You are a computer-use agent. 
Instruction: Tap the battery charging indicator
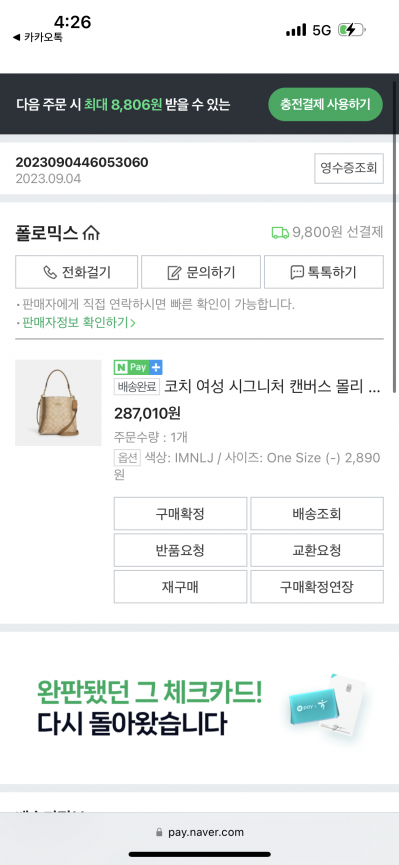click(x=352, y=30)
